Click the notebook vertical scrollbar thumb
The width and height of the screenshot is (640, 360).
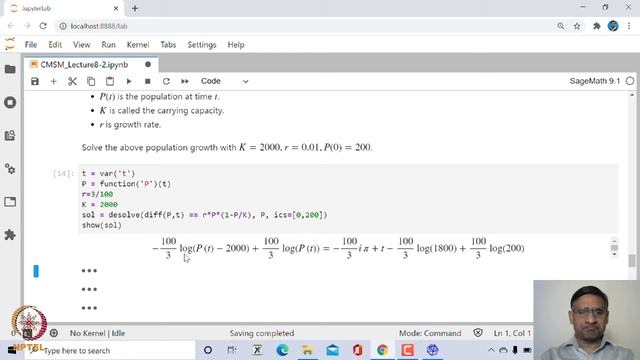pyautogui.click(x=632, y=260)
